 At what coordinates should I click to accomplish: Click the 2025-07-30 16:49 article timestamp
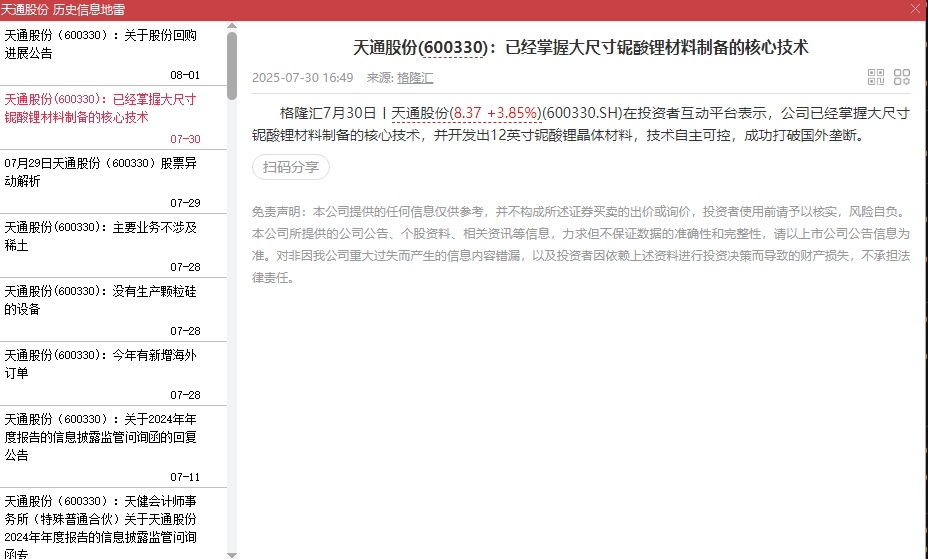tap(302, 78)
